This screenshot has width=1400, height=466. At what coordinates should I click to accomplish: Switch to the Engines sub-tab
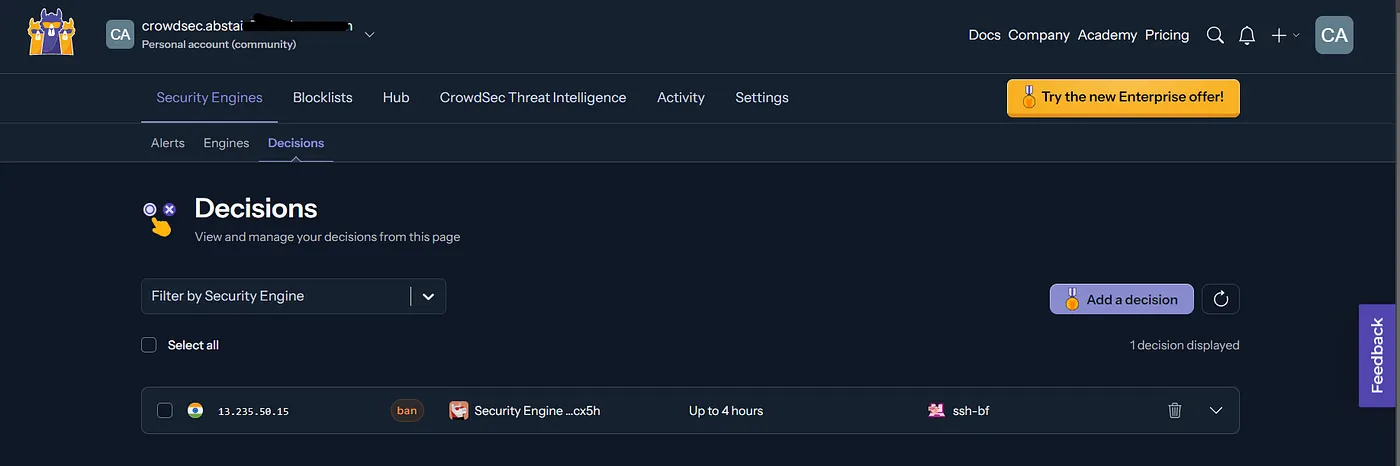[x=226, y=143]
